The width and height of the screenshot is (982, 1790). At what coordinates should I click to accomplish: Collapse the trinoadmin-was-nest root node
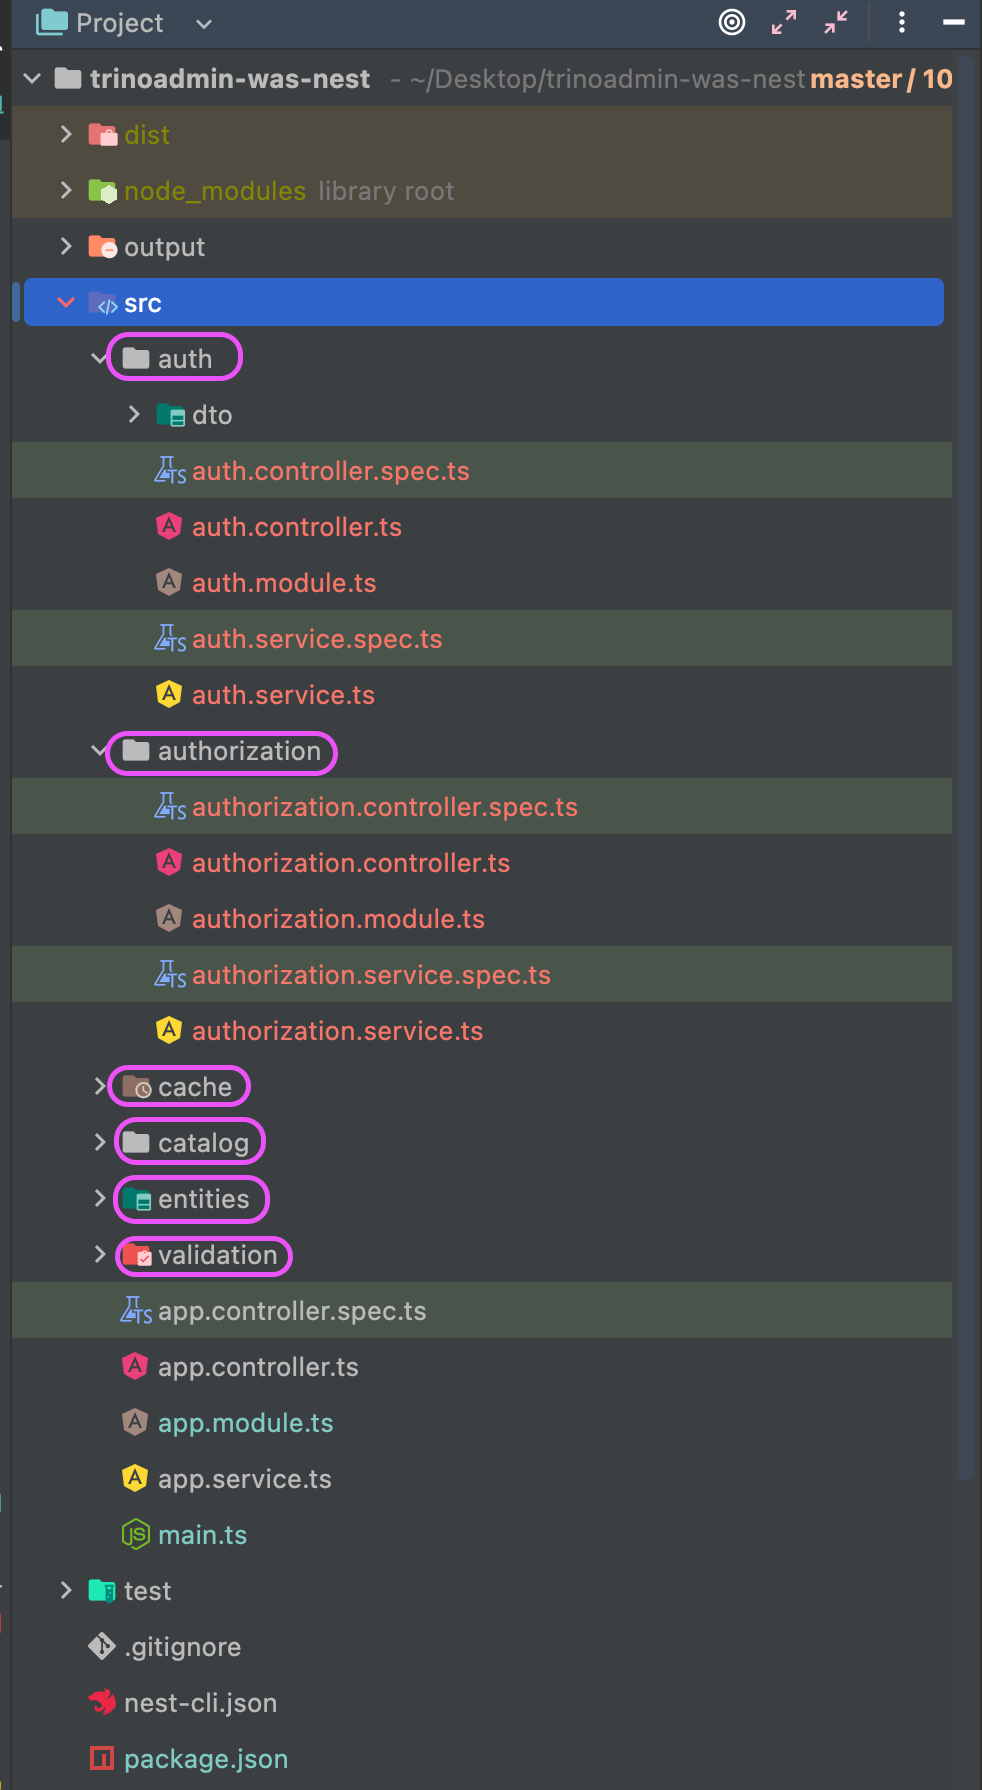(32, 78)
